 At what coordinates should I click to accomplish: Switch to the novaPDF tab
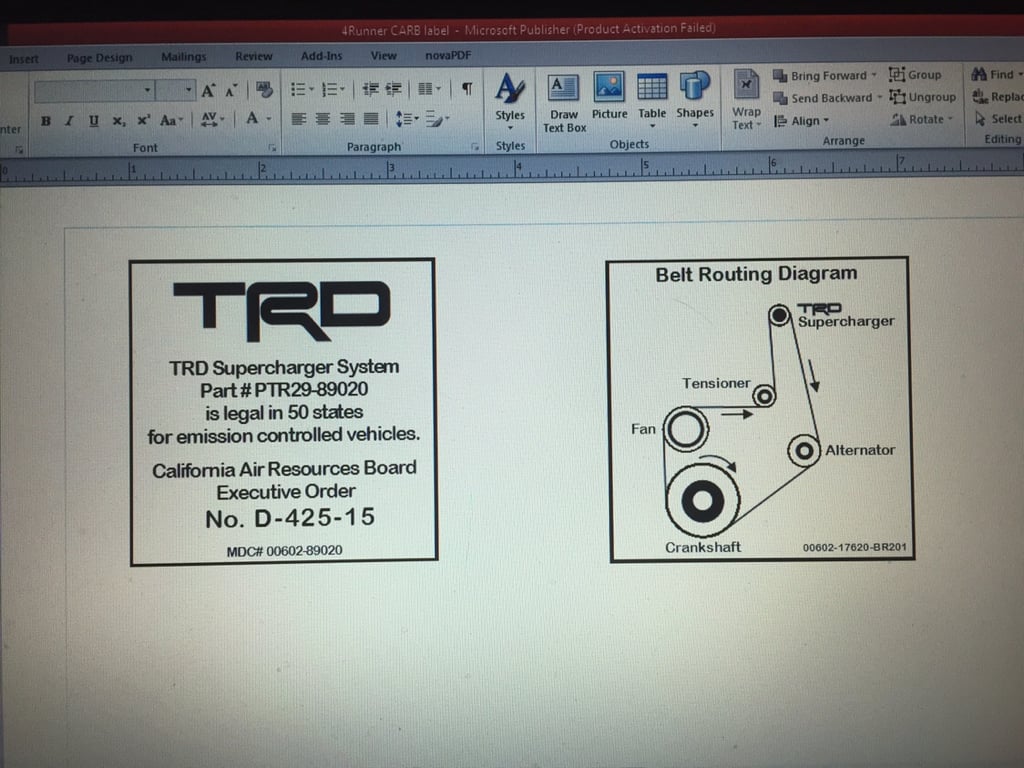point(448,56)
